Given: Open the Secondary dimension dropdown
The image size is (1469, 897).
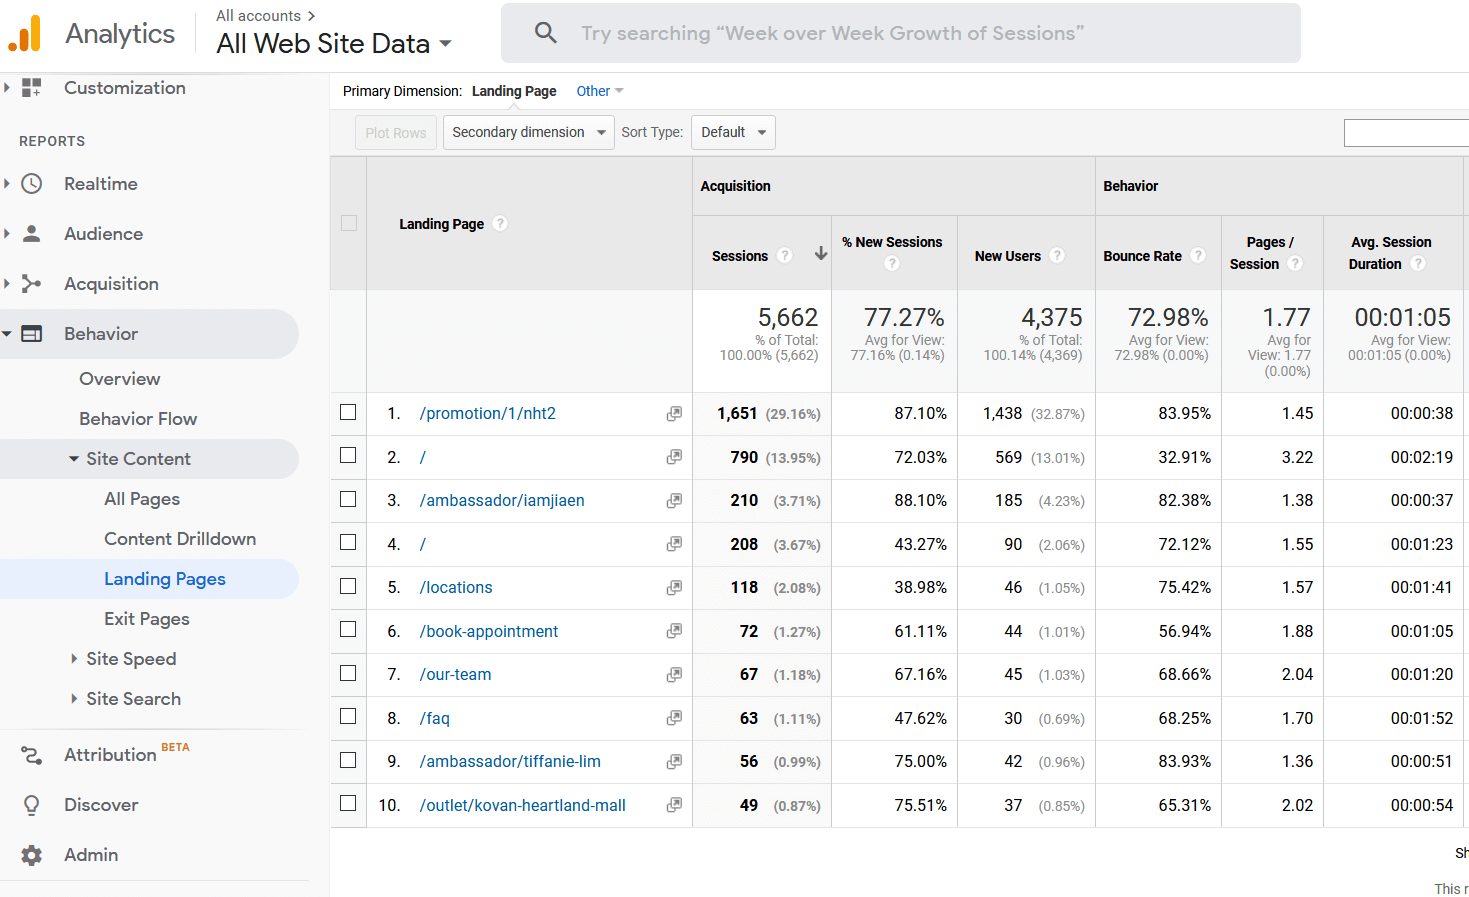Looking at the screenshot, I should [528, 132].
